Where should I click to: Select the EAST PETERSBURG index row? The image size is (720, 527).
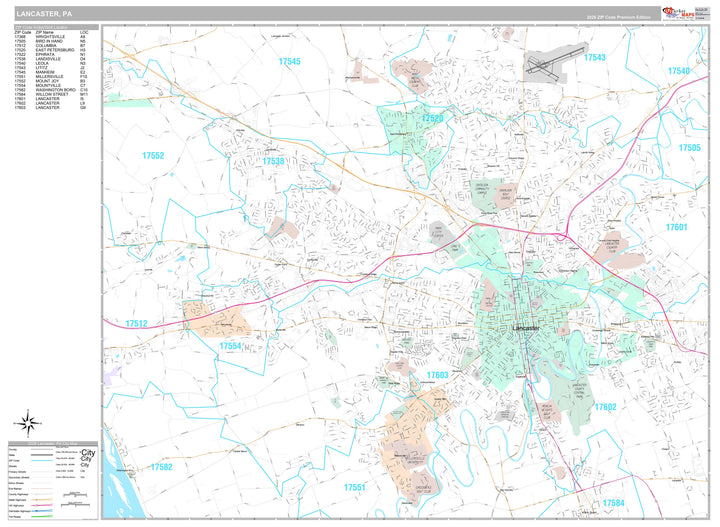click(50, 50)
